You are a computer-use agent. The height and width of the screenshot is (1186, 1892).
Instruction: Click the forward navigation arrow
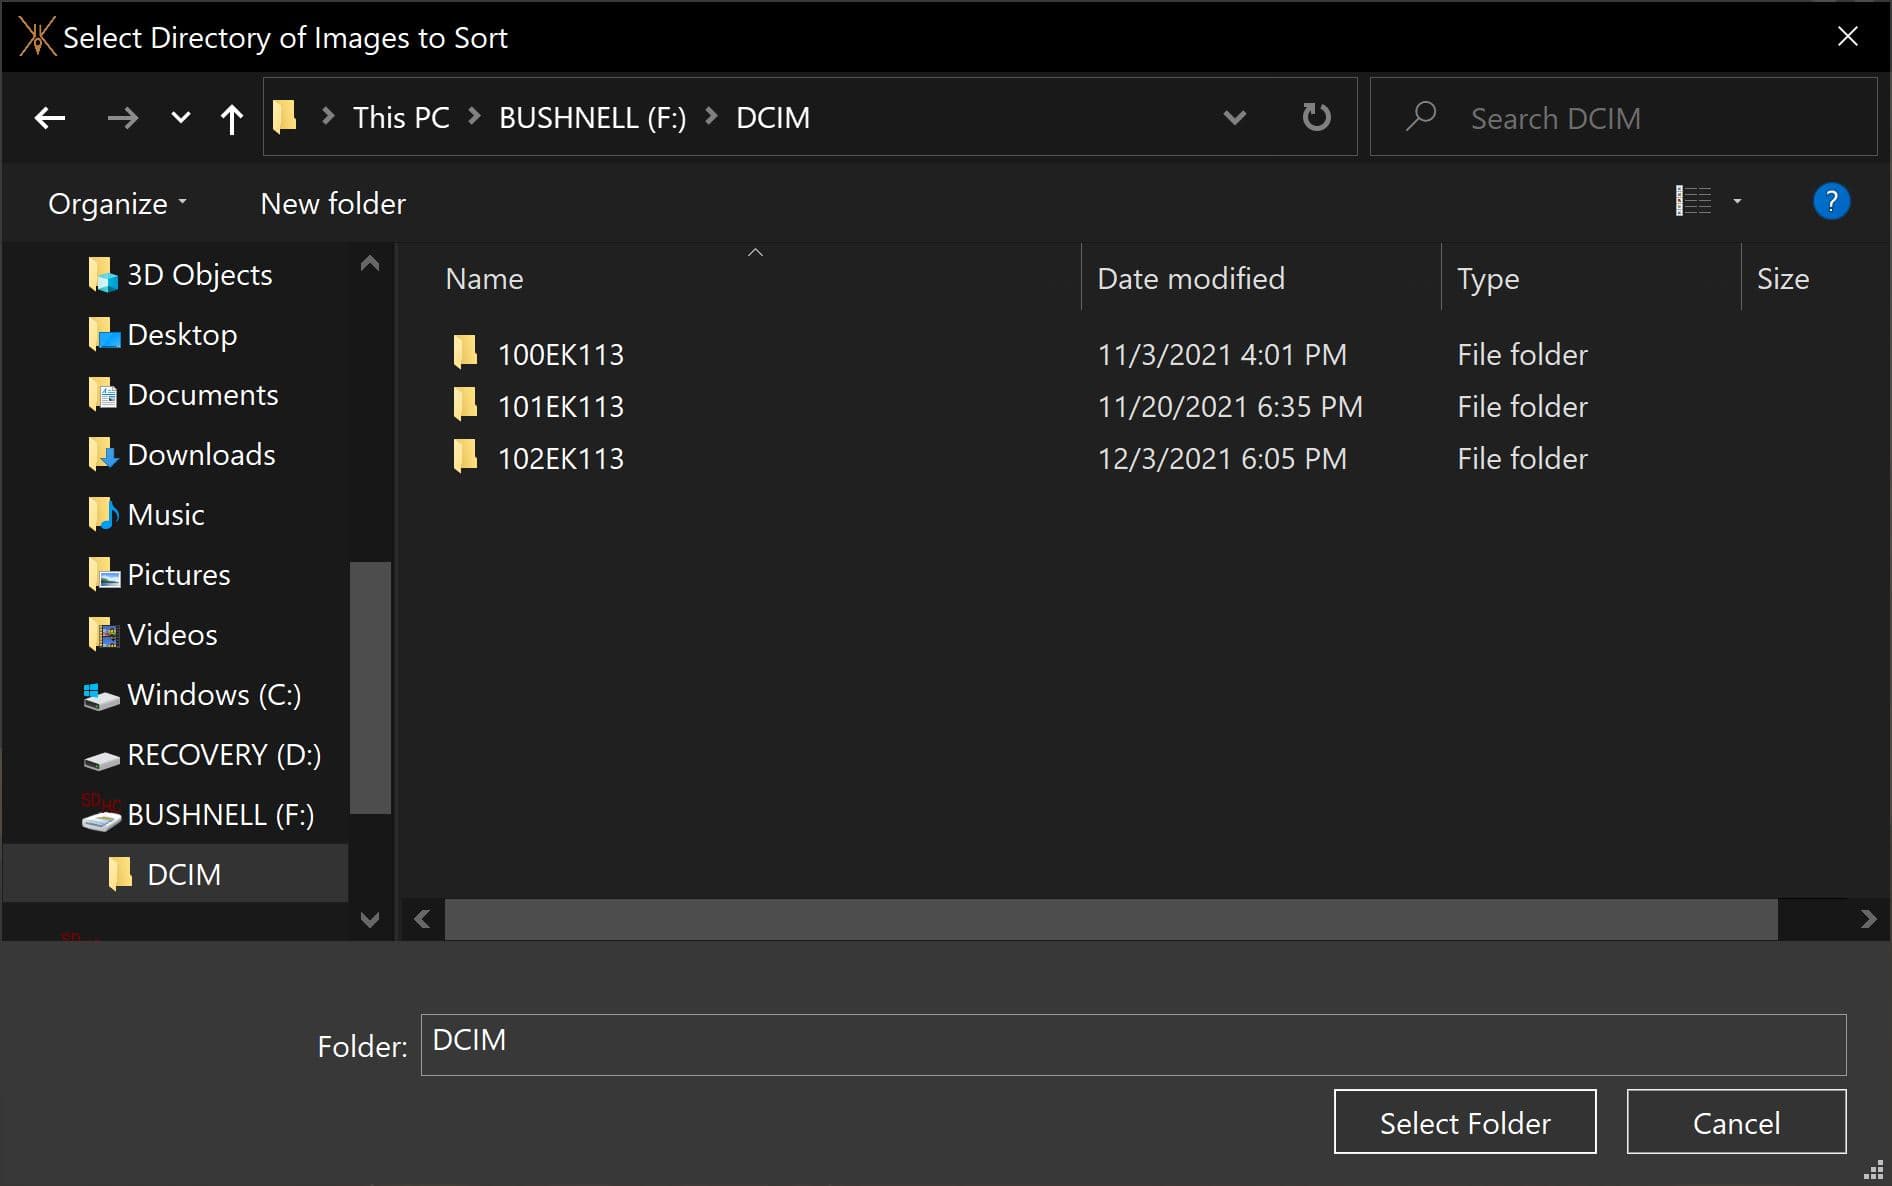[x=122, y=118]
